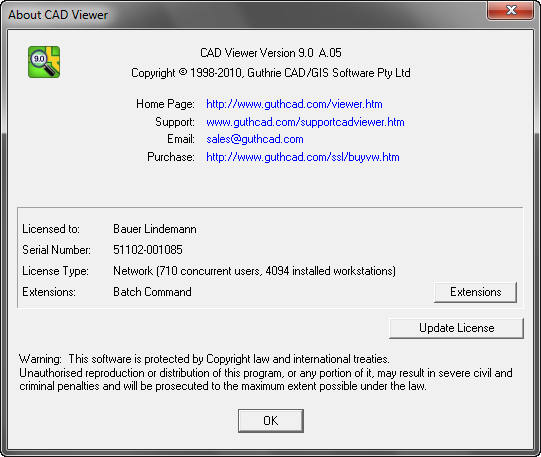Click the Extensions button
541x457 pixels.
click(x=475, y=292)
